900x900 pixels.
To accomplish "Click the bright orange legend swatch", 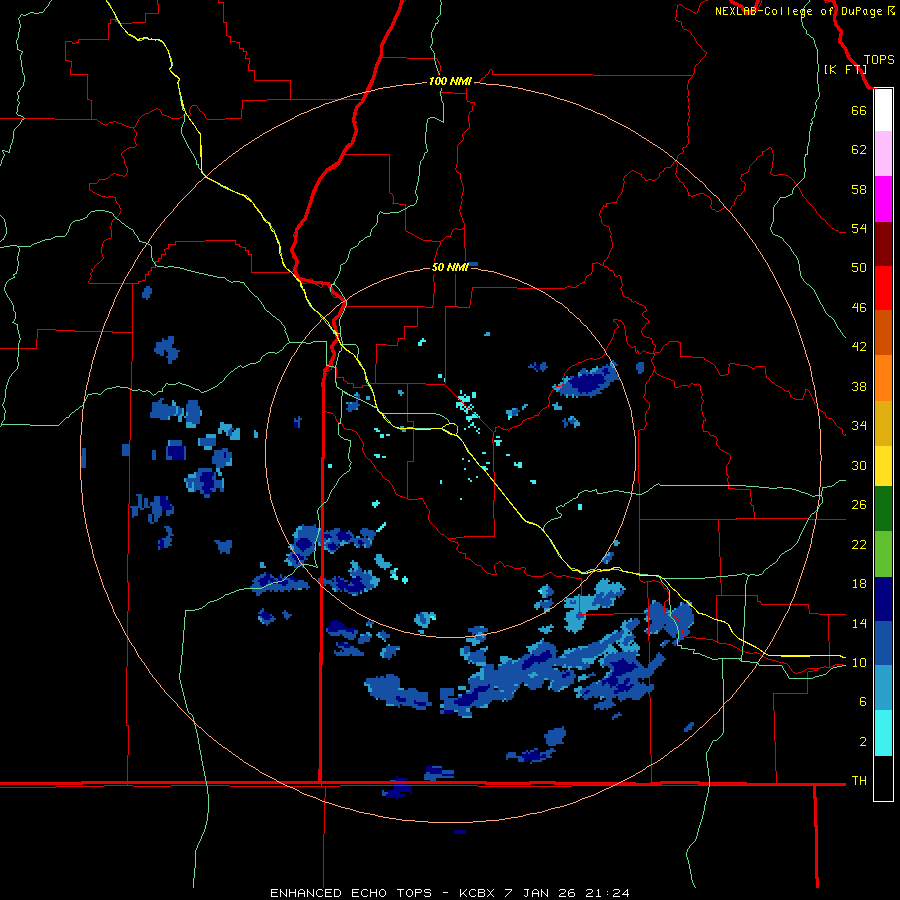I will [x=883, y=378].
